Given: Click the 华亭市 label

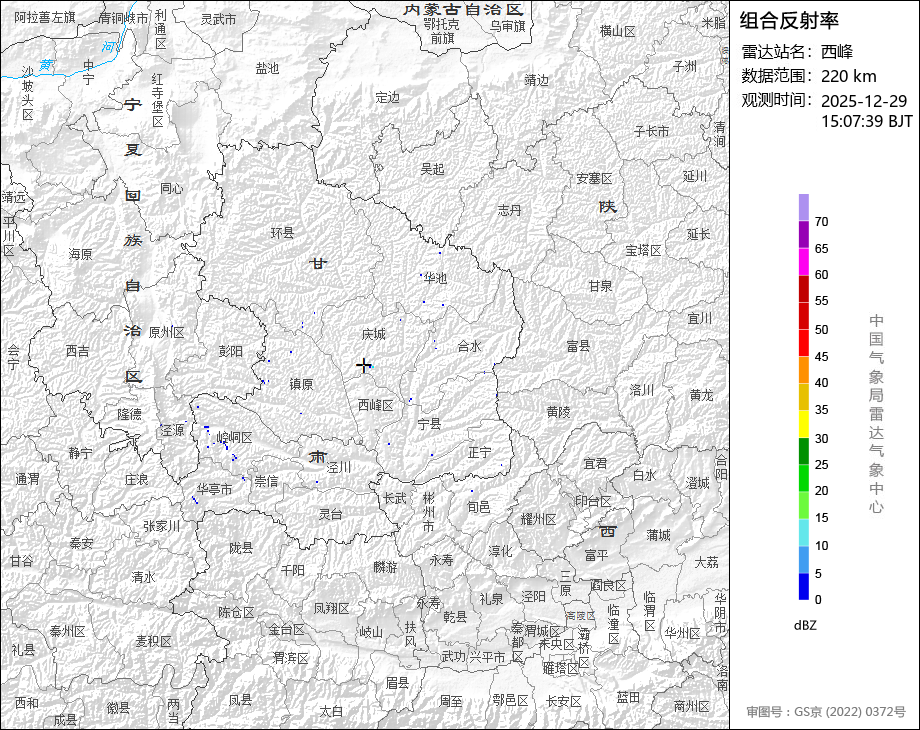Looking at the screenshot, I should [214, 489].
